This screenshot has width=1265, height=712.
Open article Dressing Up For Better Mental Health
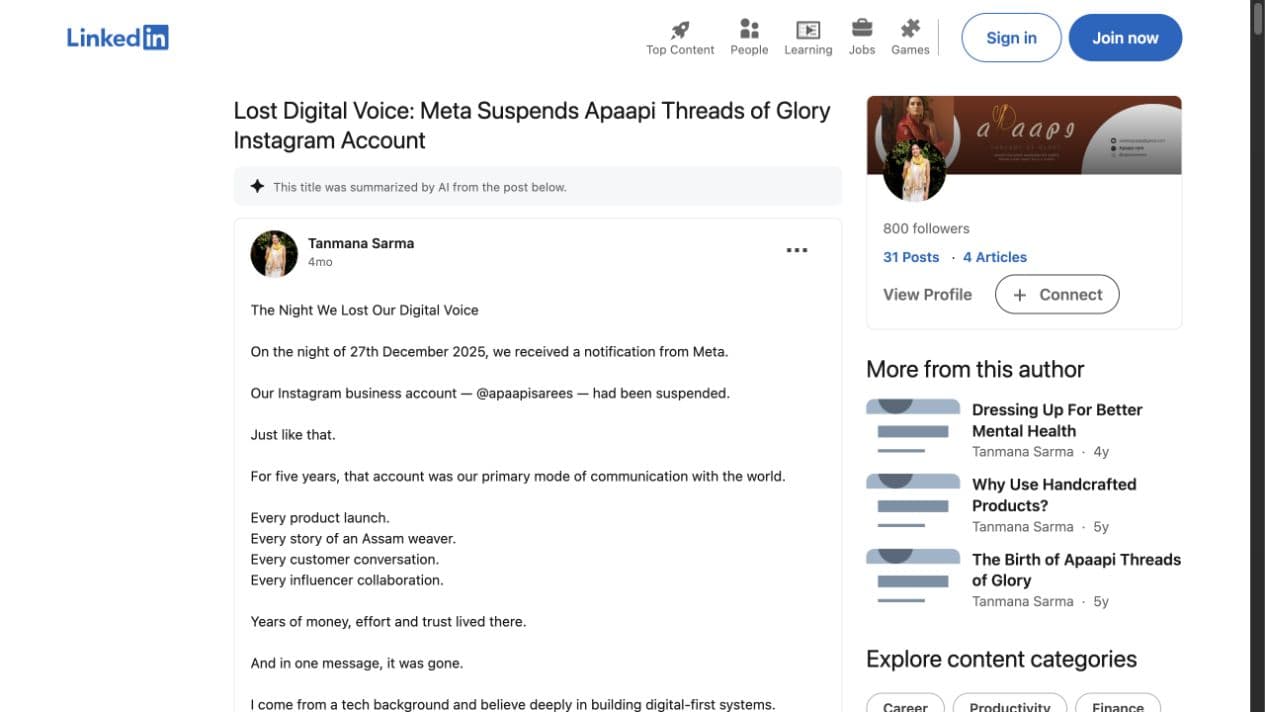[1057, 420]
